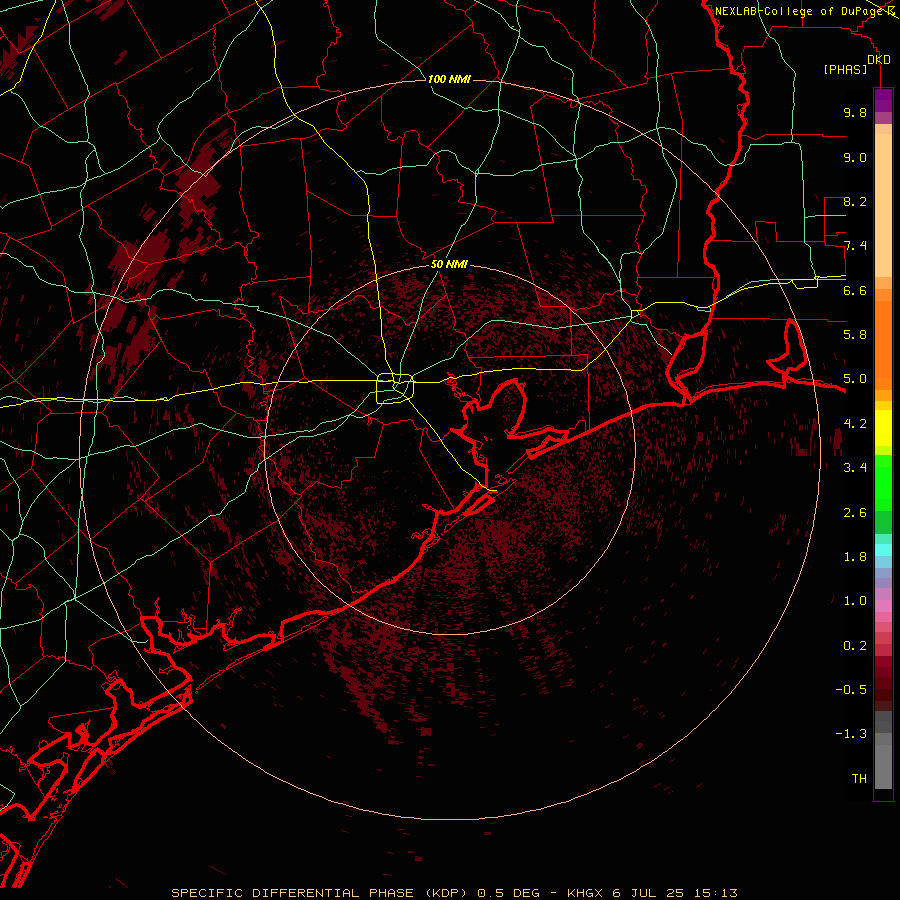The height and width of the screenshot is (900, 900).
Task: Click the DKD product code label
Action: [879, 60]
